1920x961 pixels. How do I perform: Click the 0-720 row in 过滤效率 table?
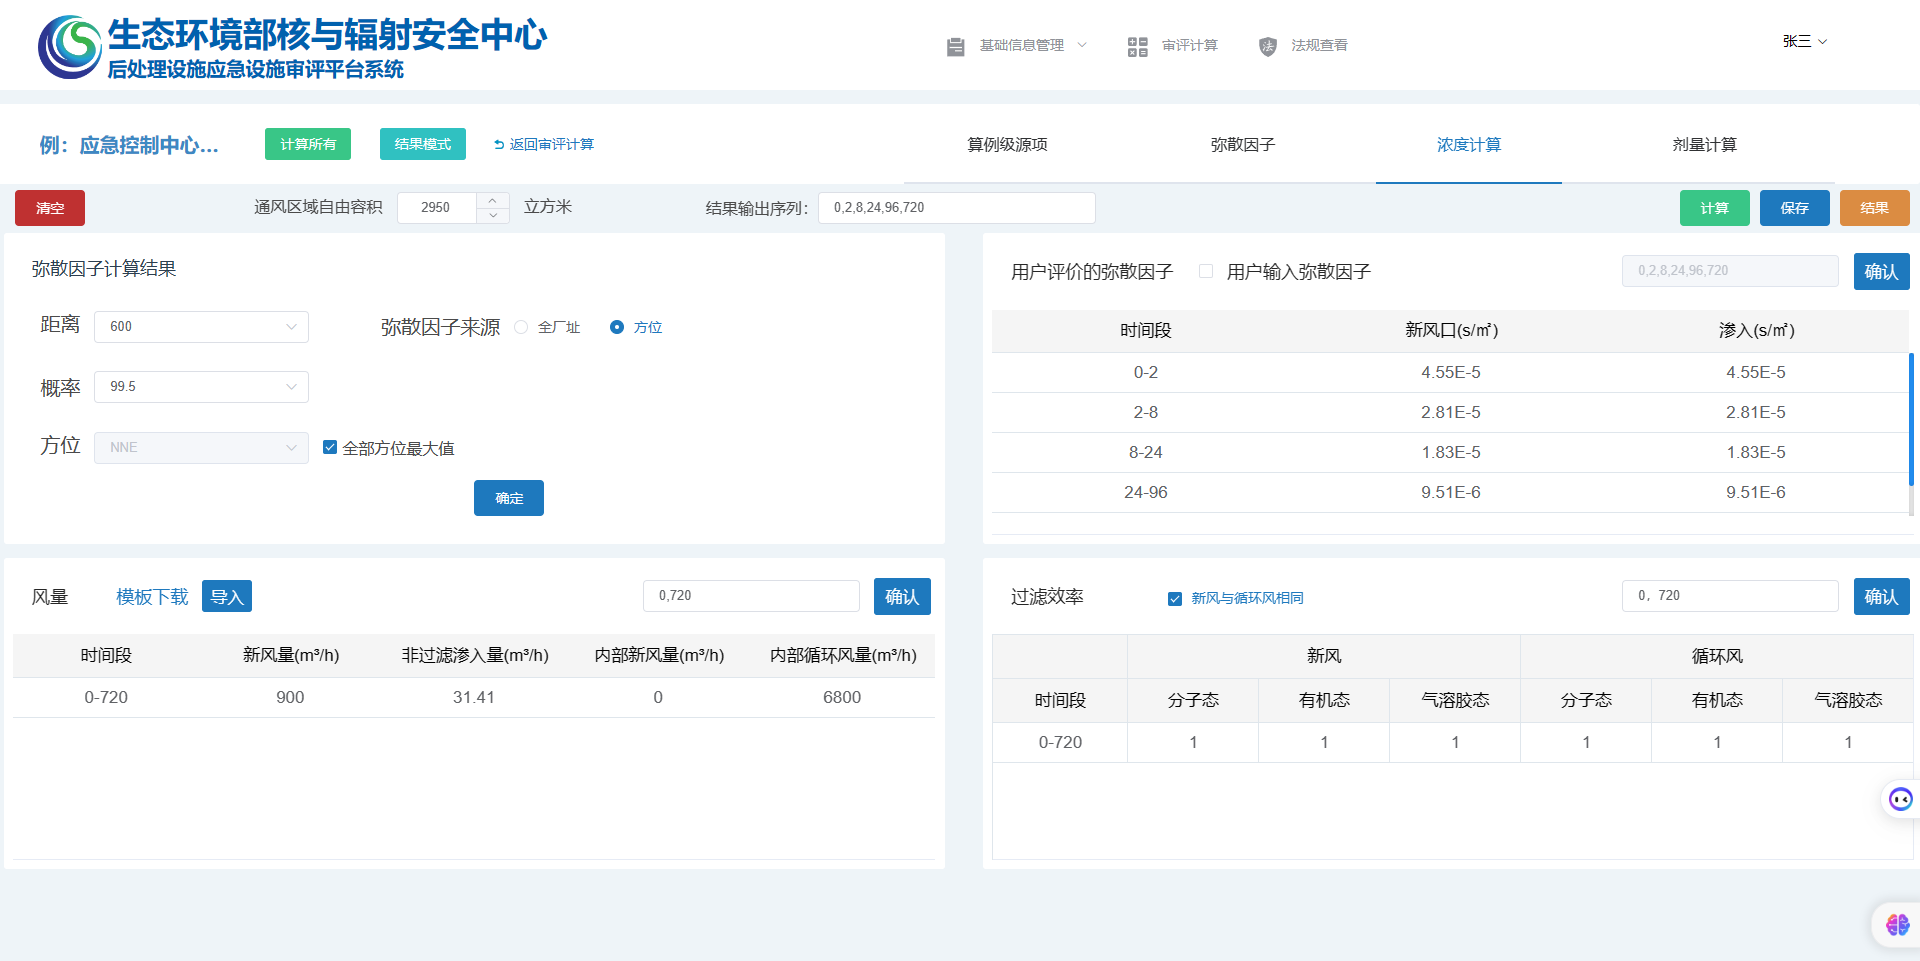pyautogui.click(x=1452, y=743)
